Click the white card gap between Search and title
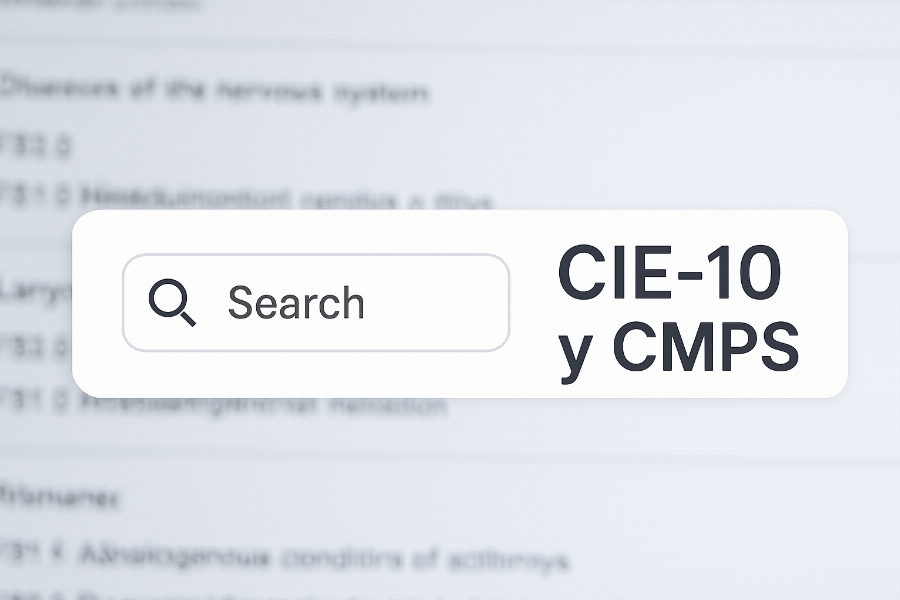Image resolution: width=900 pixels, height=600 pixels. coord(532,302)
